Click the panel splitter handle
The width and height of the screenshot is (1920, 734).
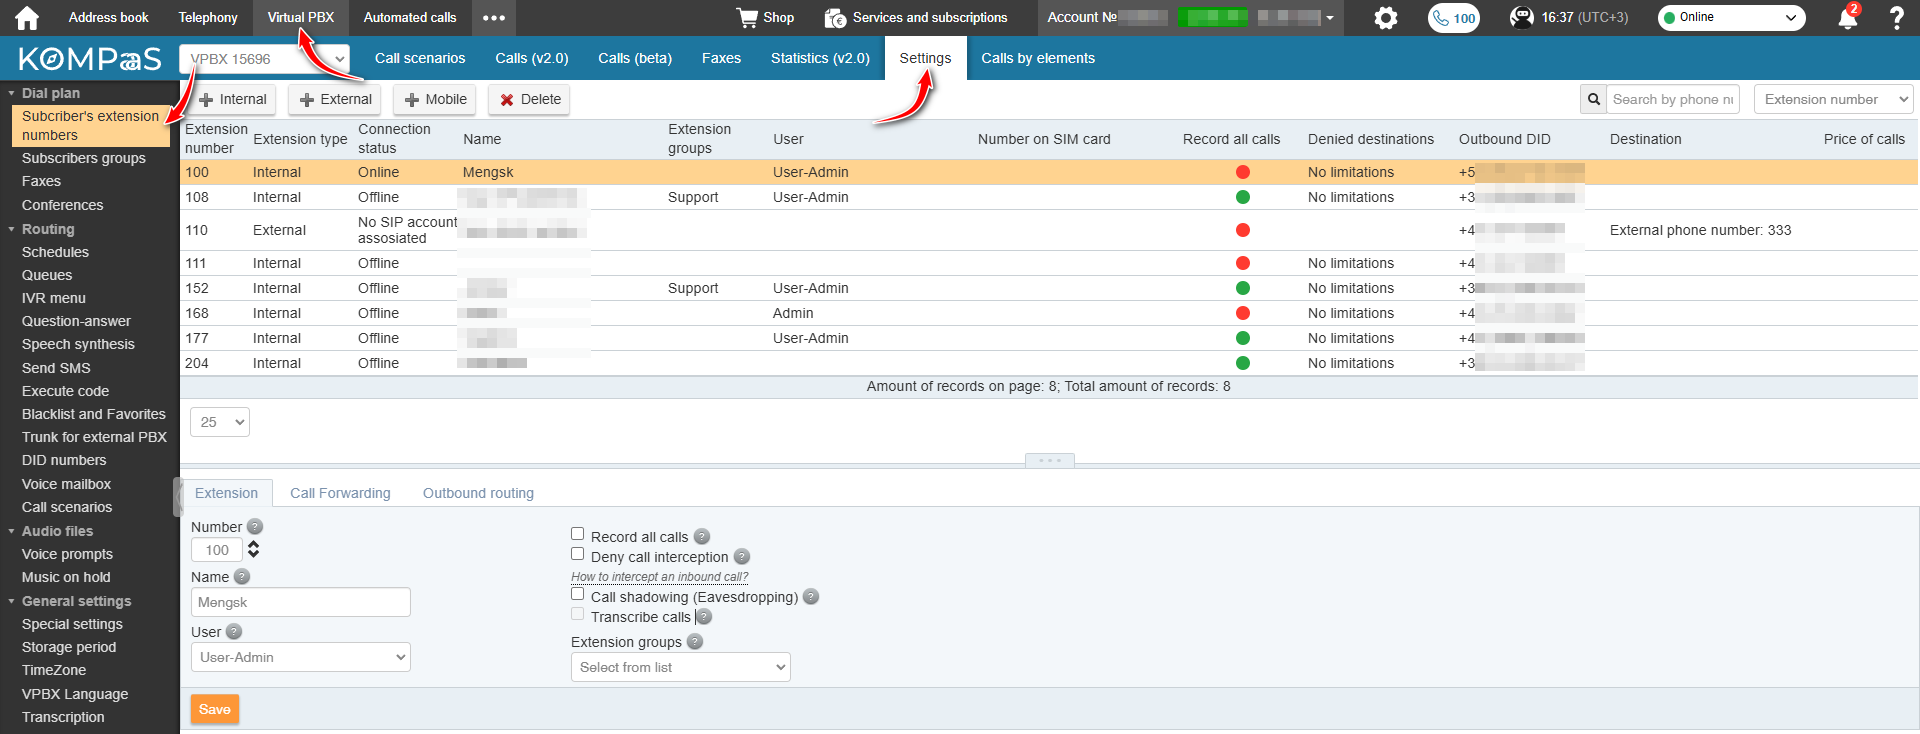tap(1050, 461)
